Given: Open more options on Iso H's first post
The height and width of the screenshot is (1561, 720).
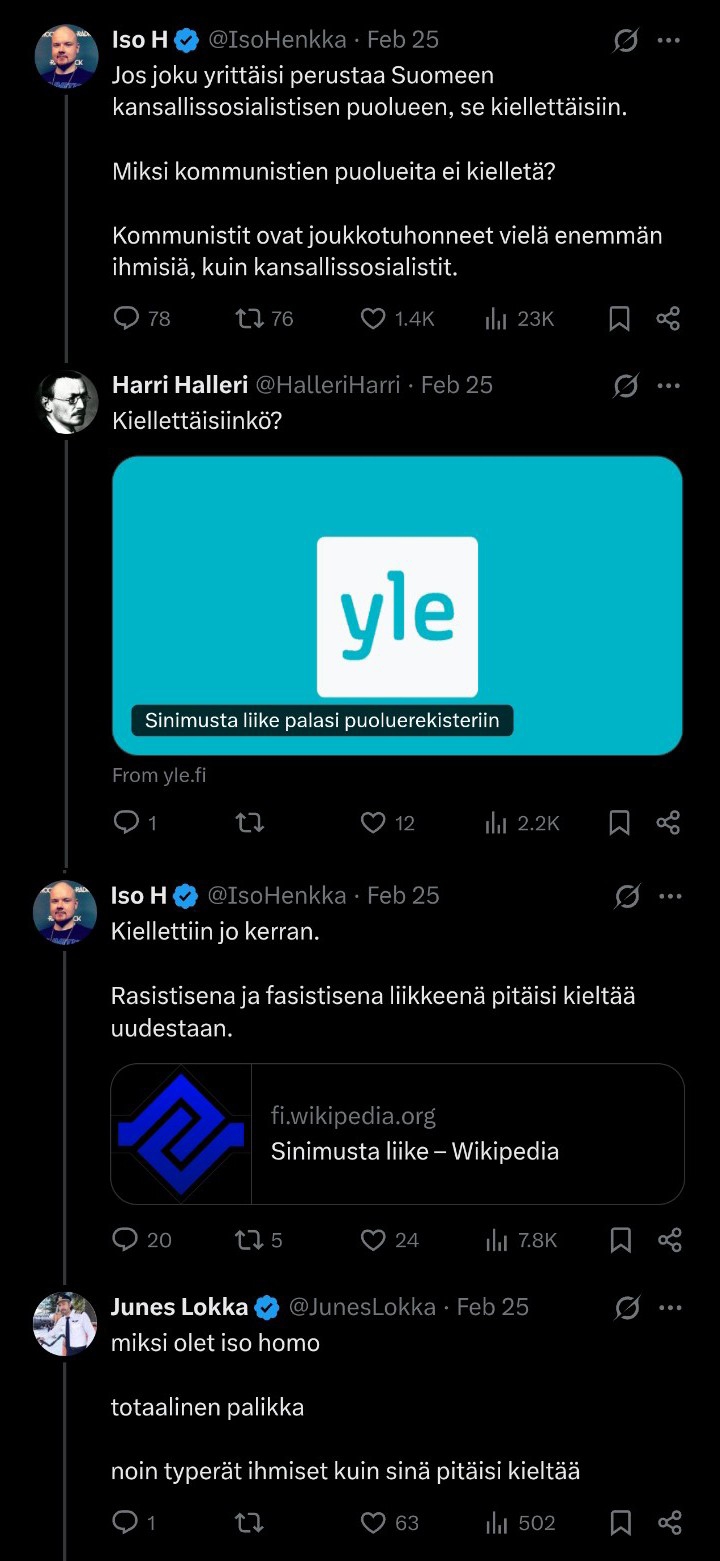Looking at the screenshot, I should pos(668,41).
